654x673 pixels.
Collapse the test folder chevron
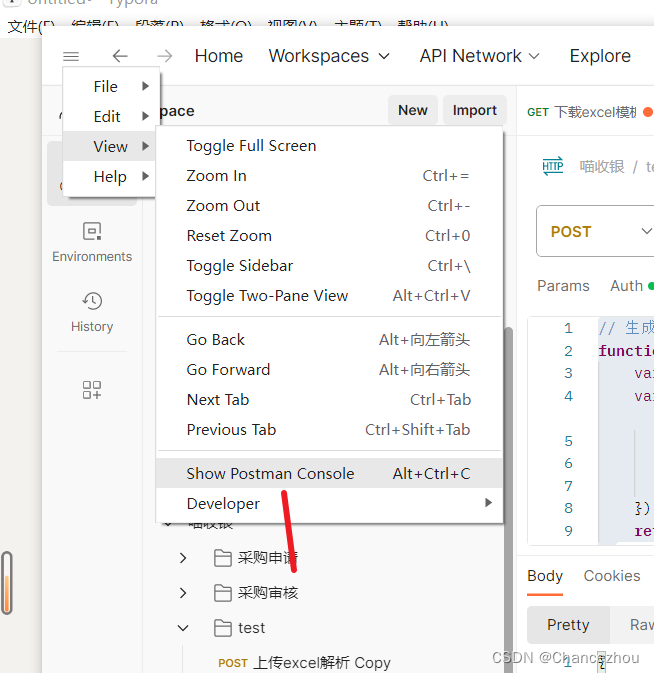point(183,628)
